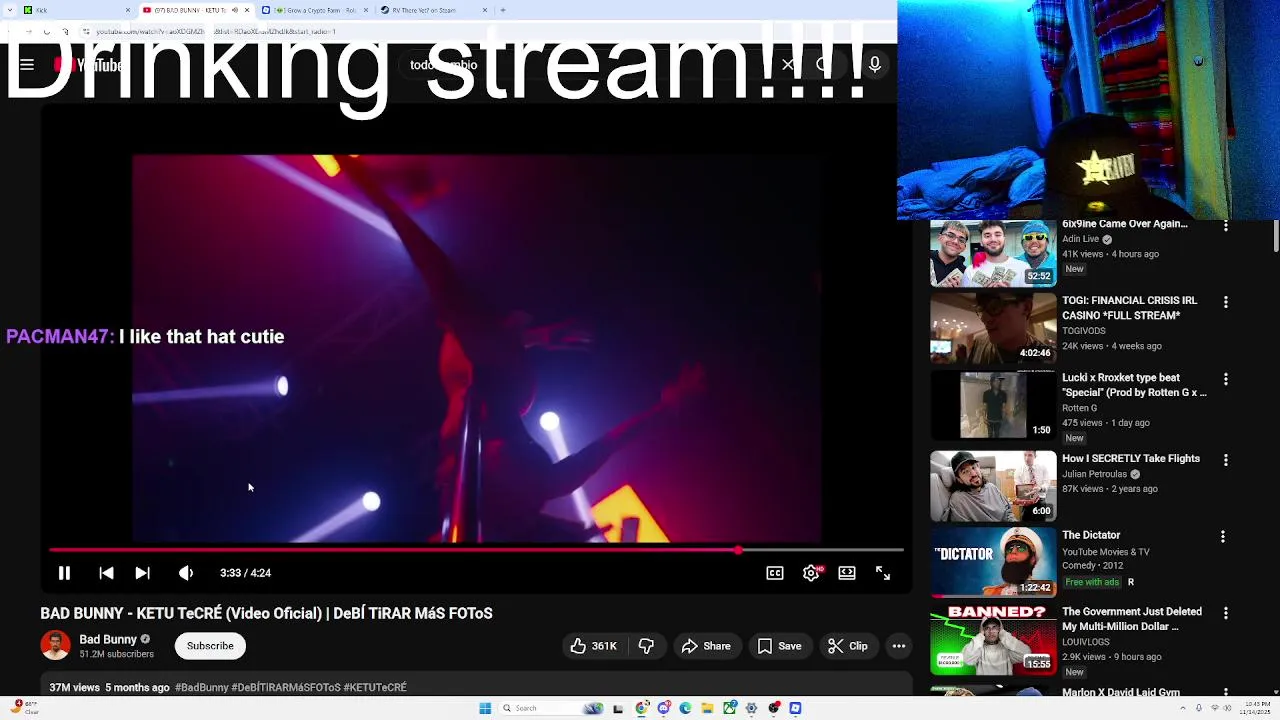
Task: Open options menu for TOGI video
Action: click(x=1226, y=302)
